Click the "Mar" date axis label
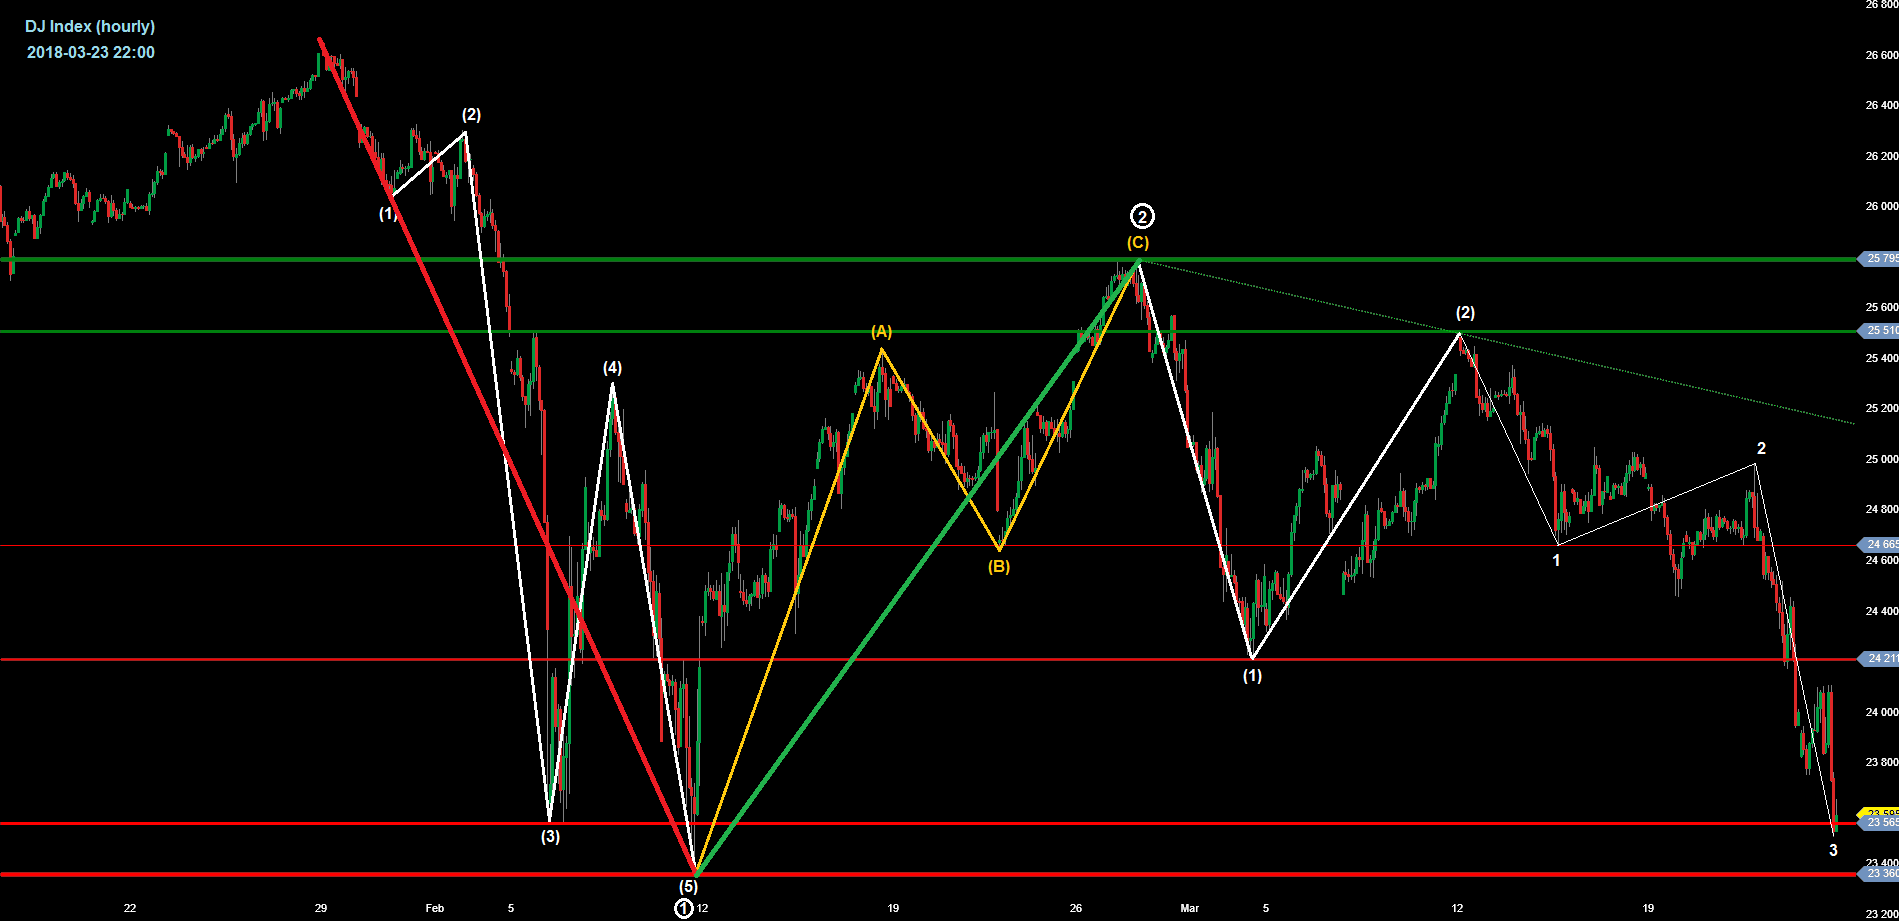The height and width of the screenshot is (923, 1899). point(1189,909)
